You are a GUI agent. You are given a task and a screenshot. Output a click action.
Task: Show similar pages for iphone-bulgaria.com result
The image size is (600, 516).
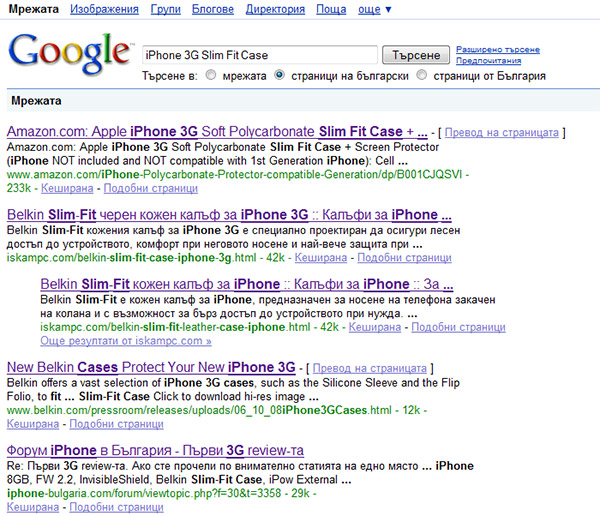click(x=116, y=507)
